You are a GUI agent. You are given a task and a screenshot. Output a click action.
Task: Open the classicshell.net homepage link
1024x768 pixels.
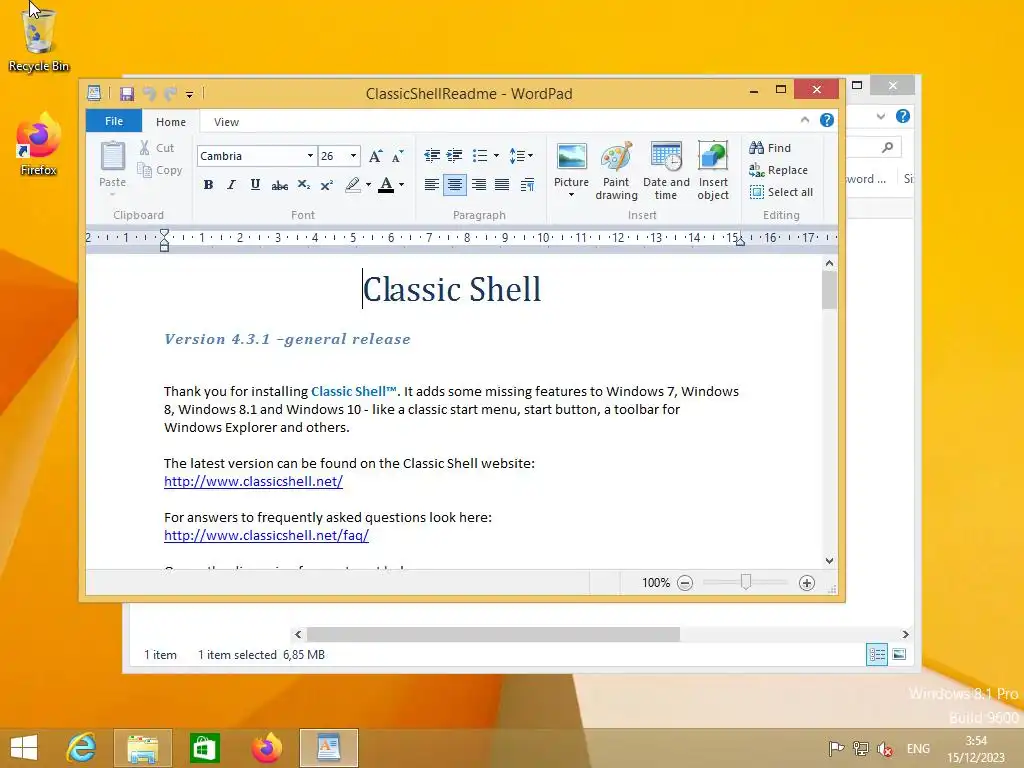pos(253,481)
